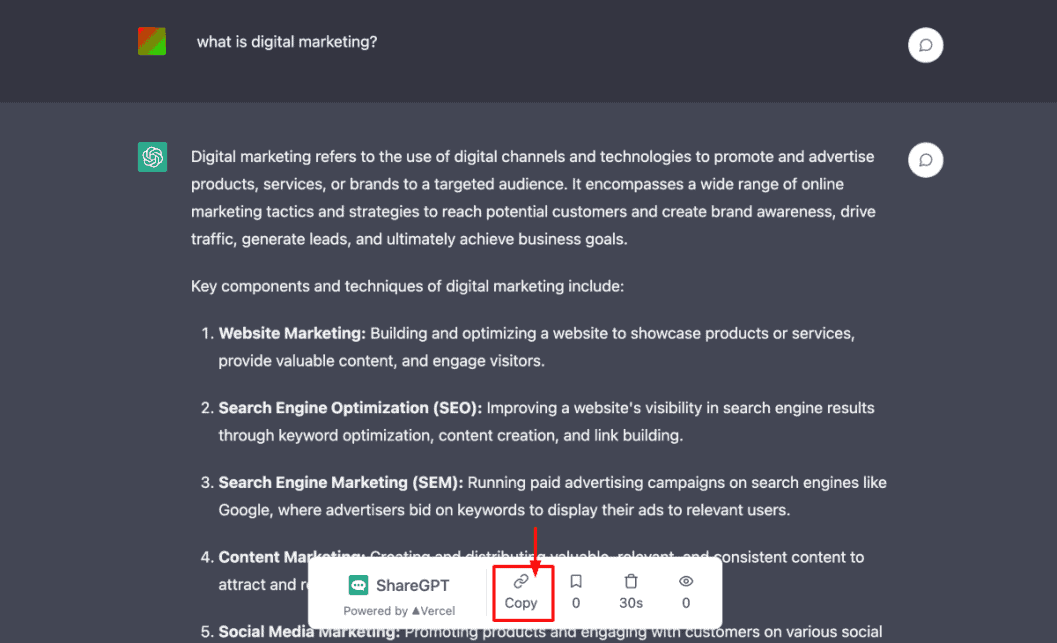Save the conversation with the bookmark icon
Screen dimensions: 1057x643
[576, 581]
